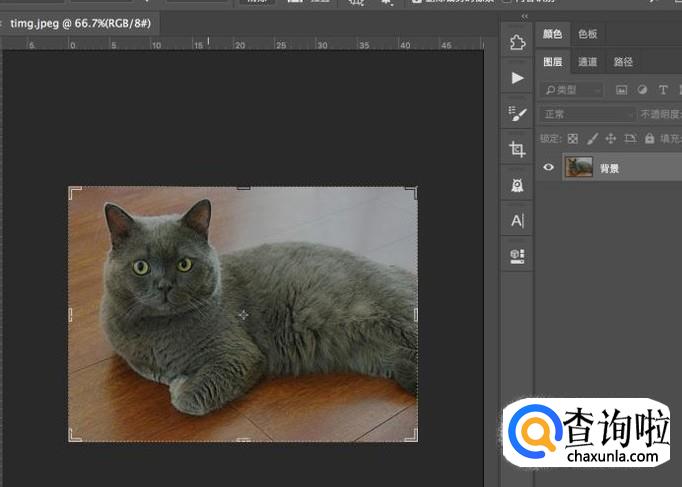Toggle lock transparent pixels in Layers panel
Image resolution: width=682 pixels, height=487 pixels.
point(573,139)
